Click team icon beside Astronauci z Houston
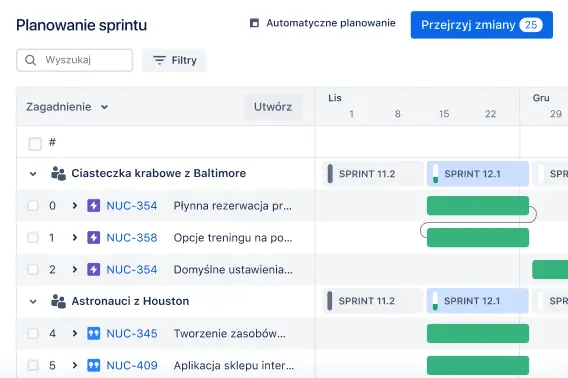The width and height of the screenshot is (568, 378). 58,301
